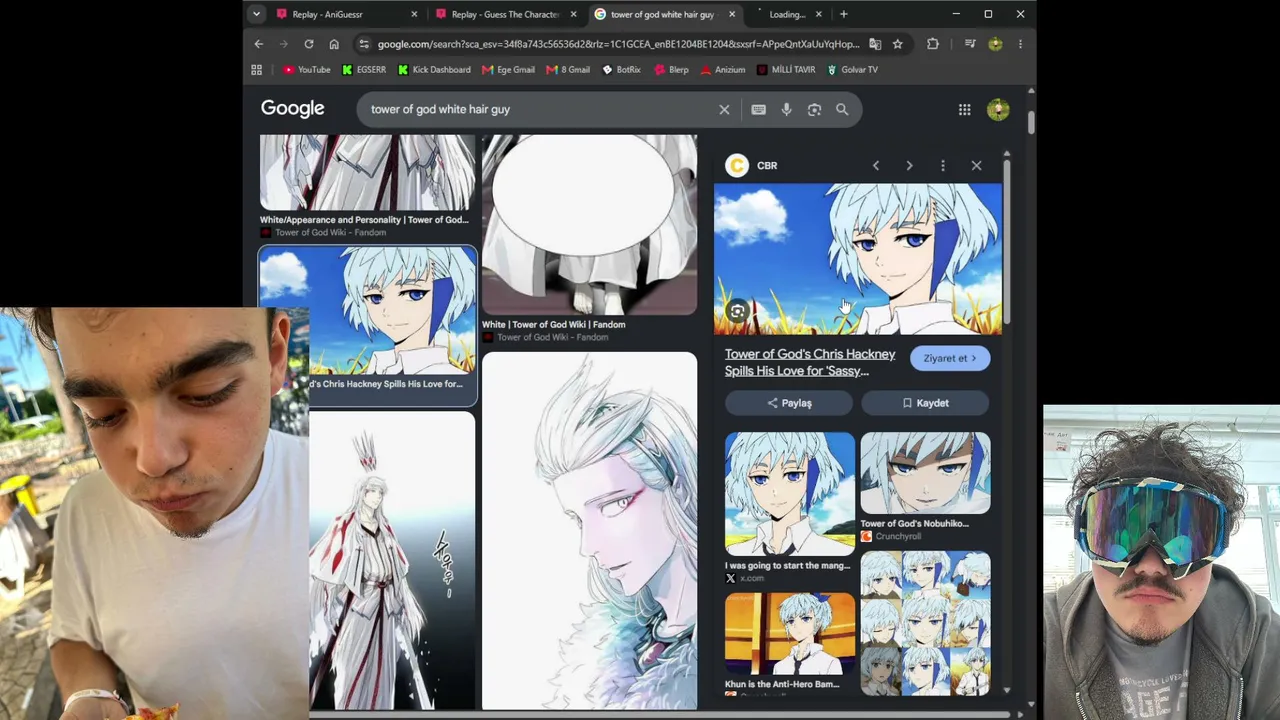Screen dimensions: 1280x720
Task: Switch to Replay - Guess The Character tab
Action: pyautogui.click(x=506, y=14)
